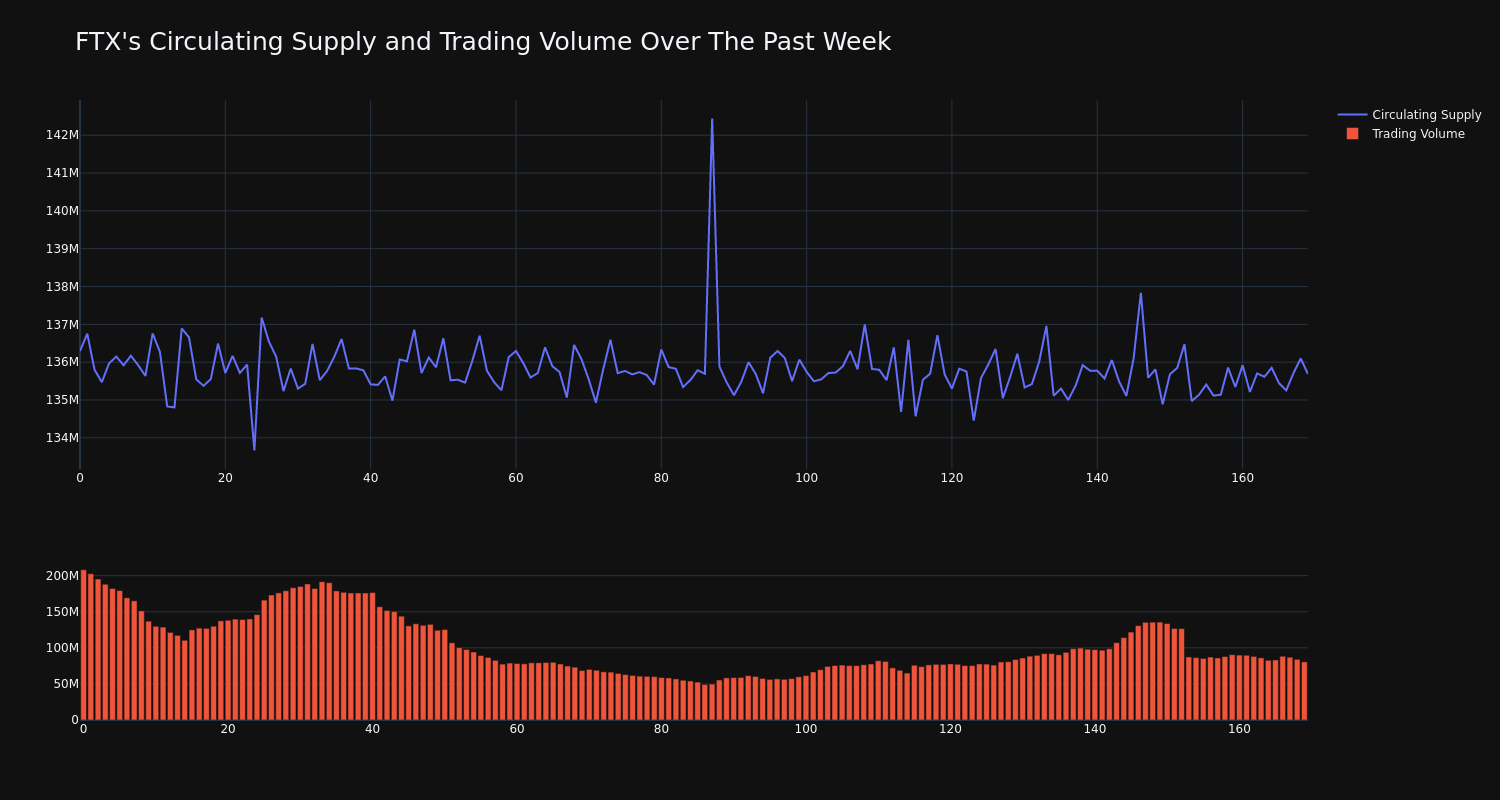Click the Circulating Supply legend line marker
The width and height of the screenshot is (1500, 800).
pyautogui.click(x=1352, y=115)
